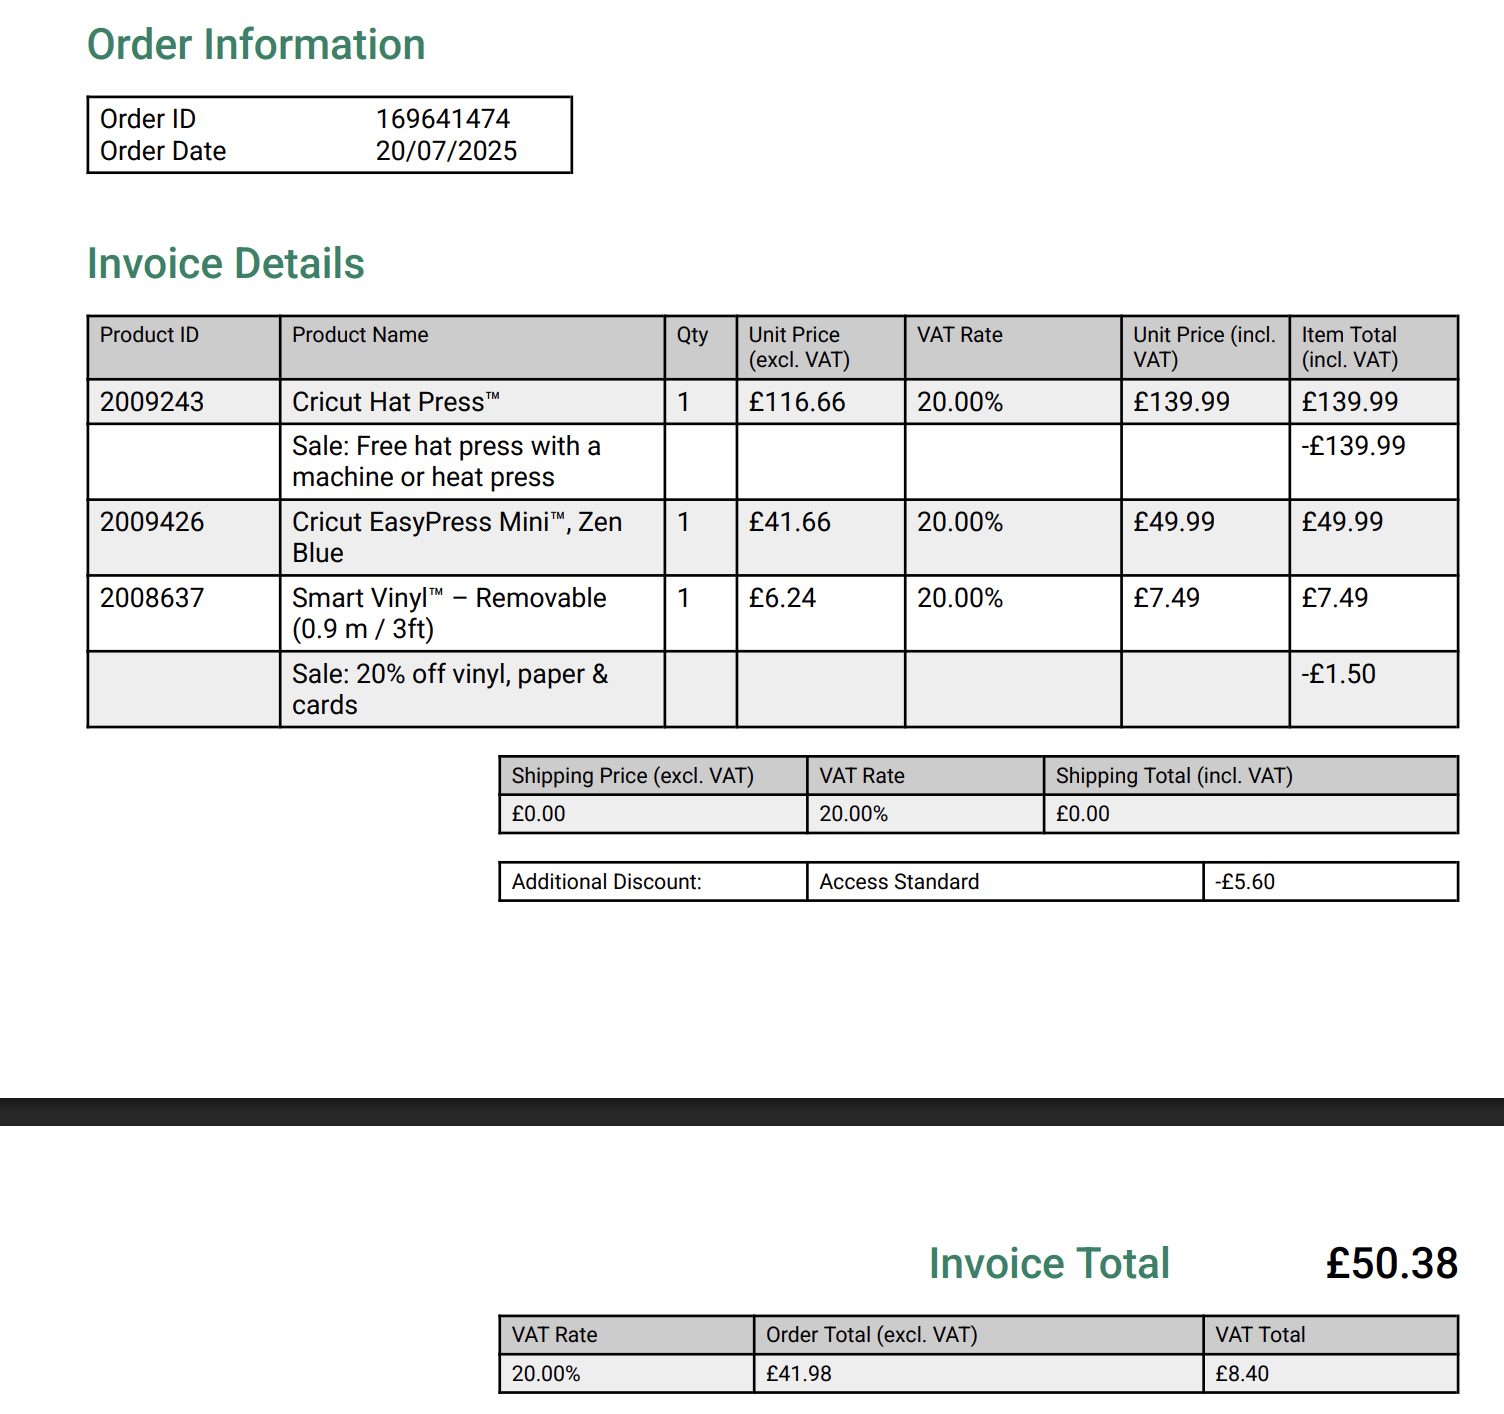The image size is (1504, 1414).
Task: Click the Shipping Total £0.00 value
Action: tap(1083, 814)
